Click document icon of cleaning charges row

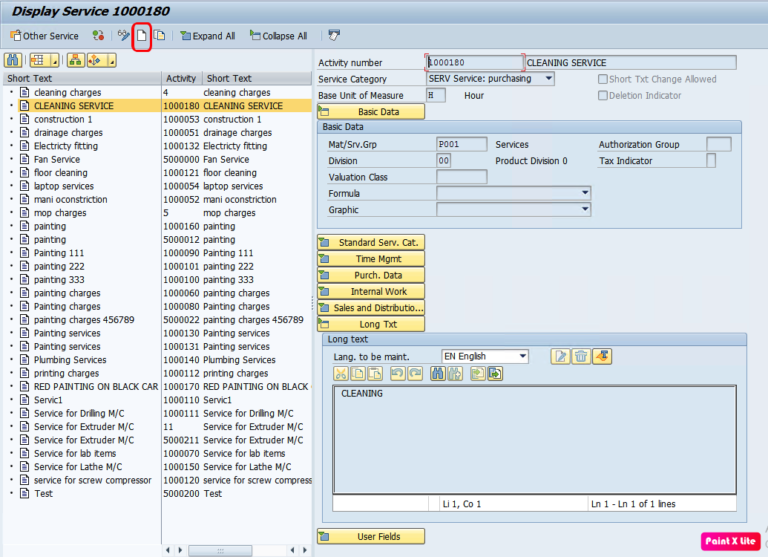(x=24, y=92)
